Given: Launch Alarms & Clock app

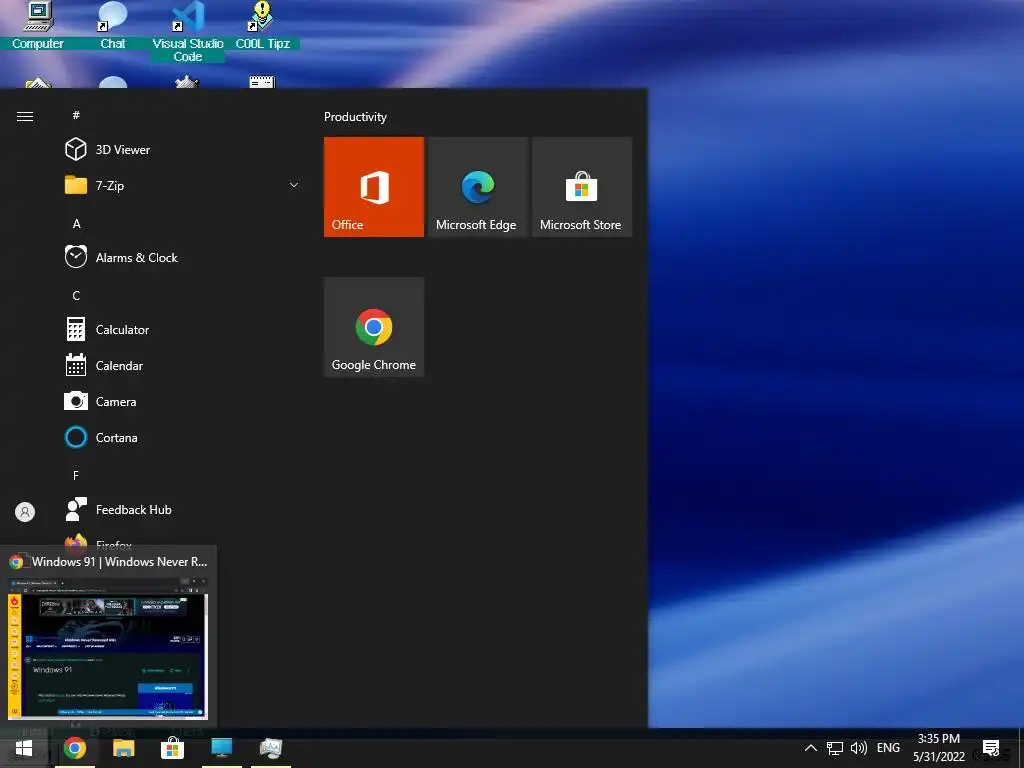Looking at the screenshot, I should [136, 257].
